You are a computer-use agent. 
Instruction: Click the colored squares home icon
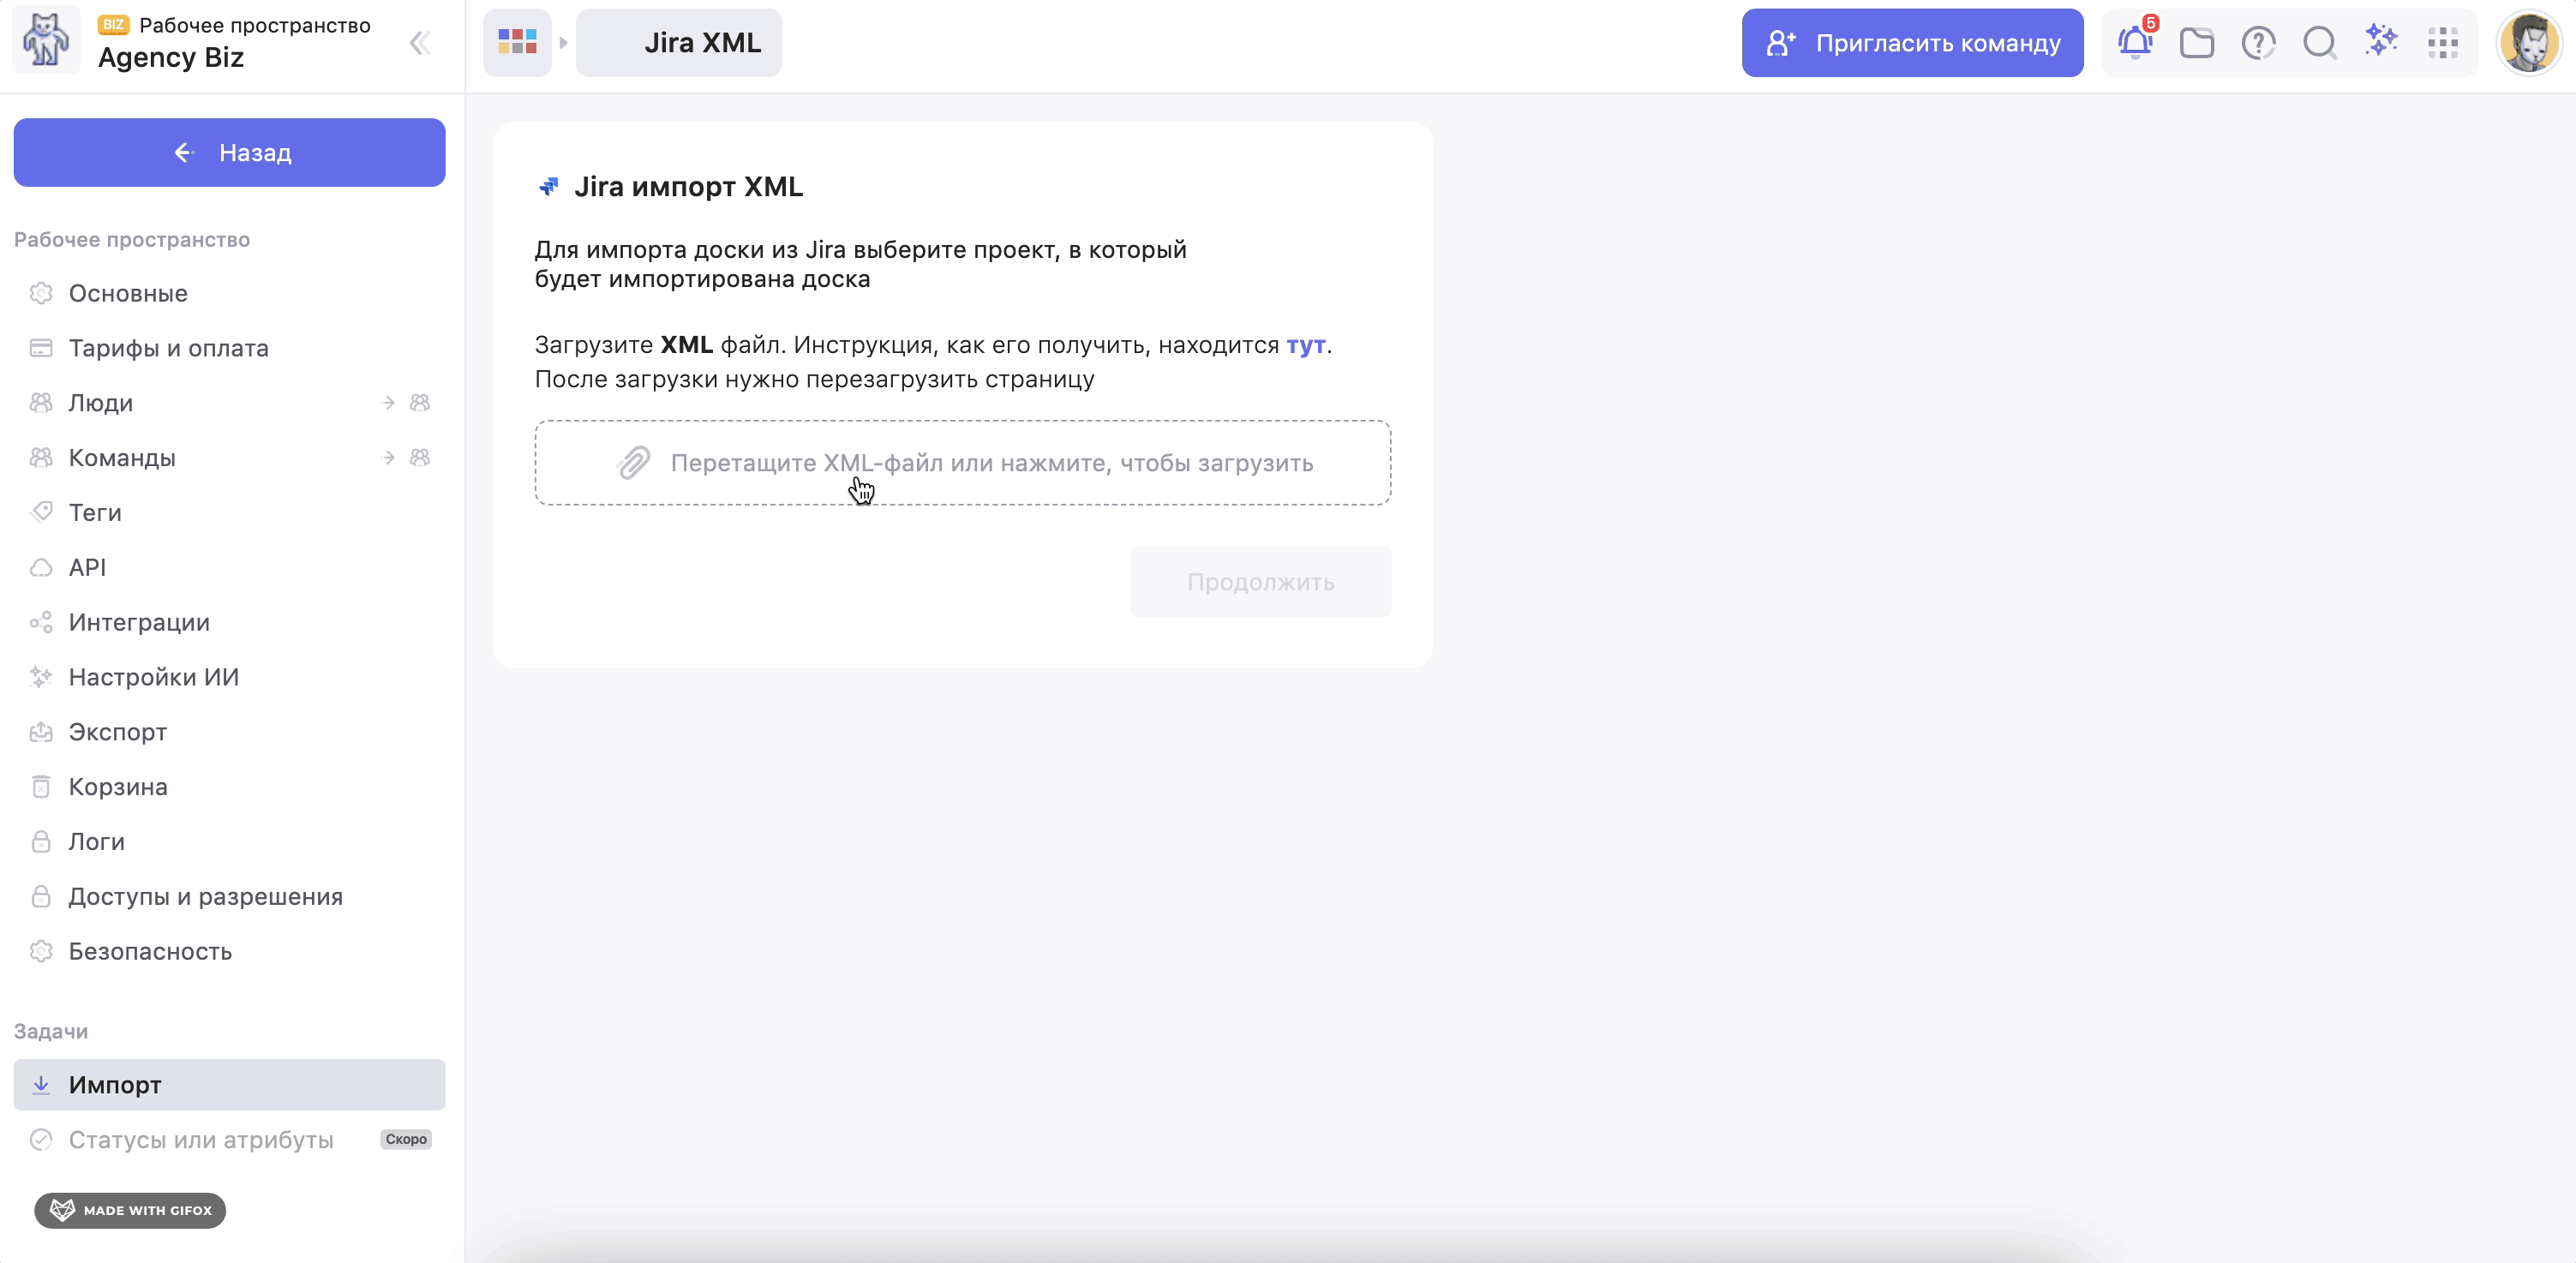[x=517, y=42]
